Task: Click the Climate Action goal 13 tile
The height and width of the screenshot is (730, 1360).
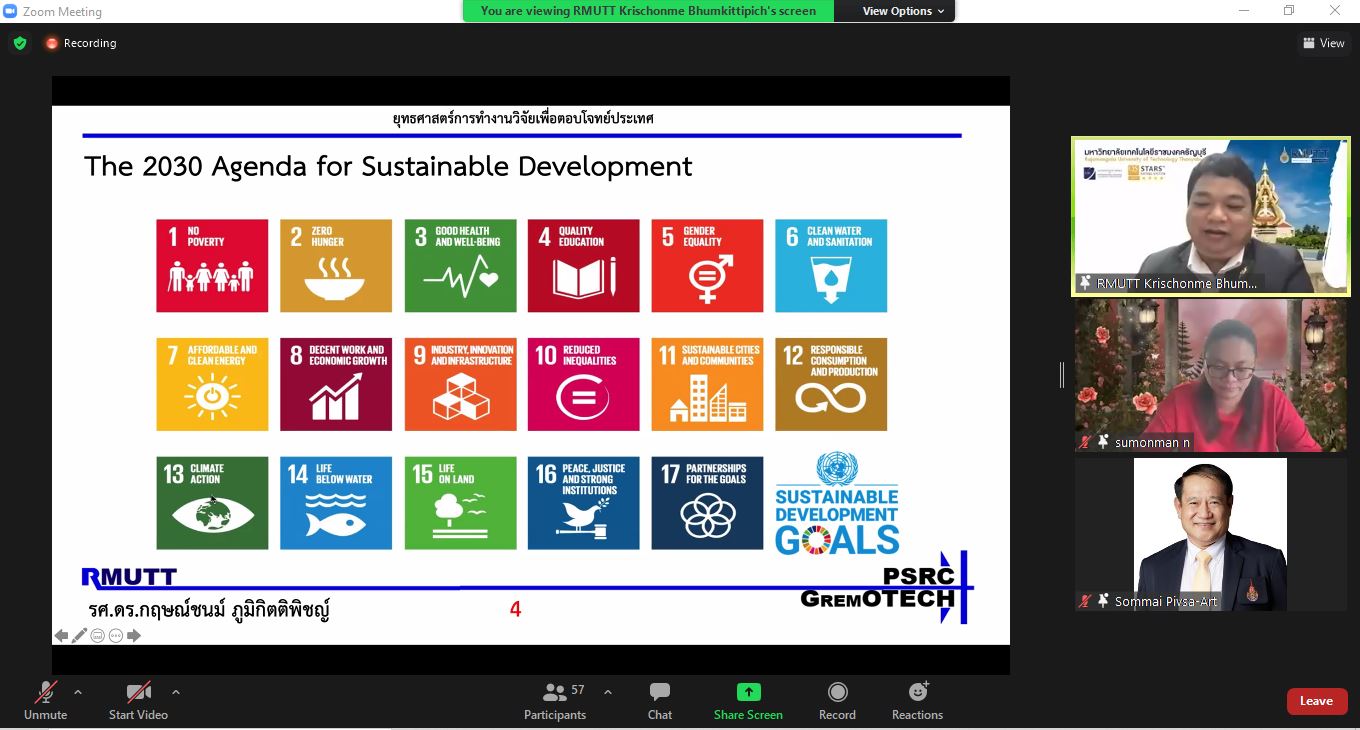Action: click(x=212, y=503)
